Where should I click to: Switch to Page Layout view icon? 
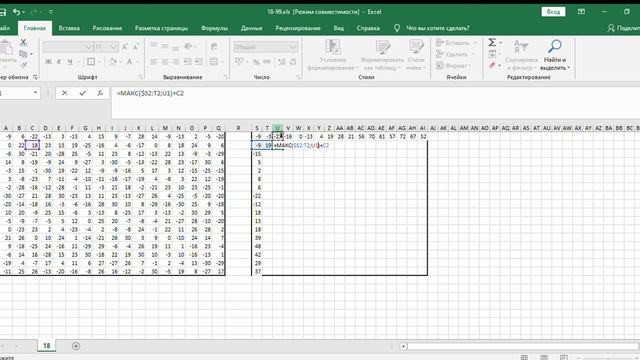[544, 357]
